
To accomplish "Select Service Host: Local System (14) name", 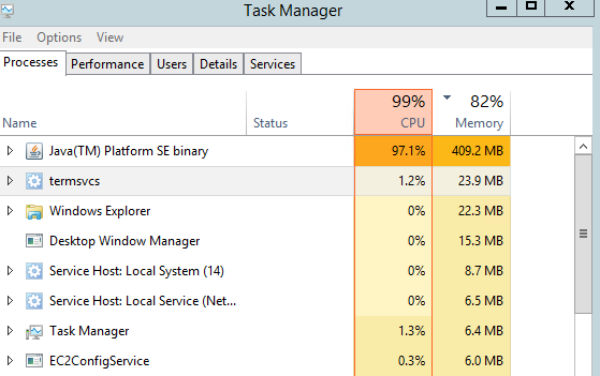I will 137,271.
